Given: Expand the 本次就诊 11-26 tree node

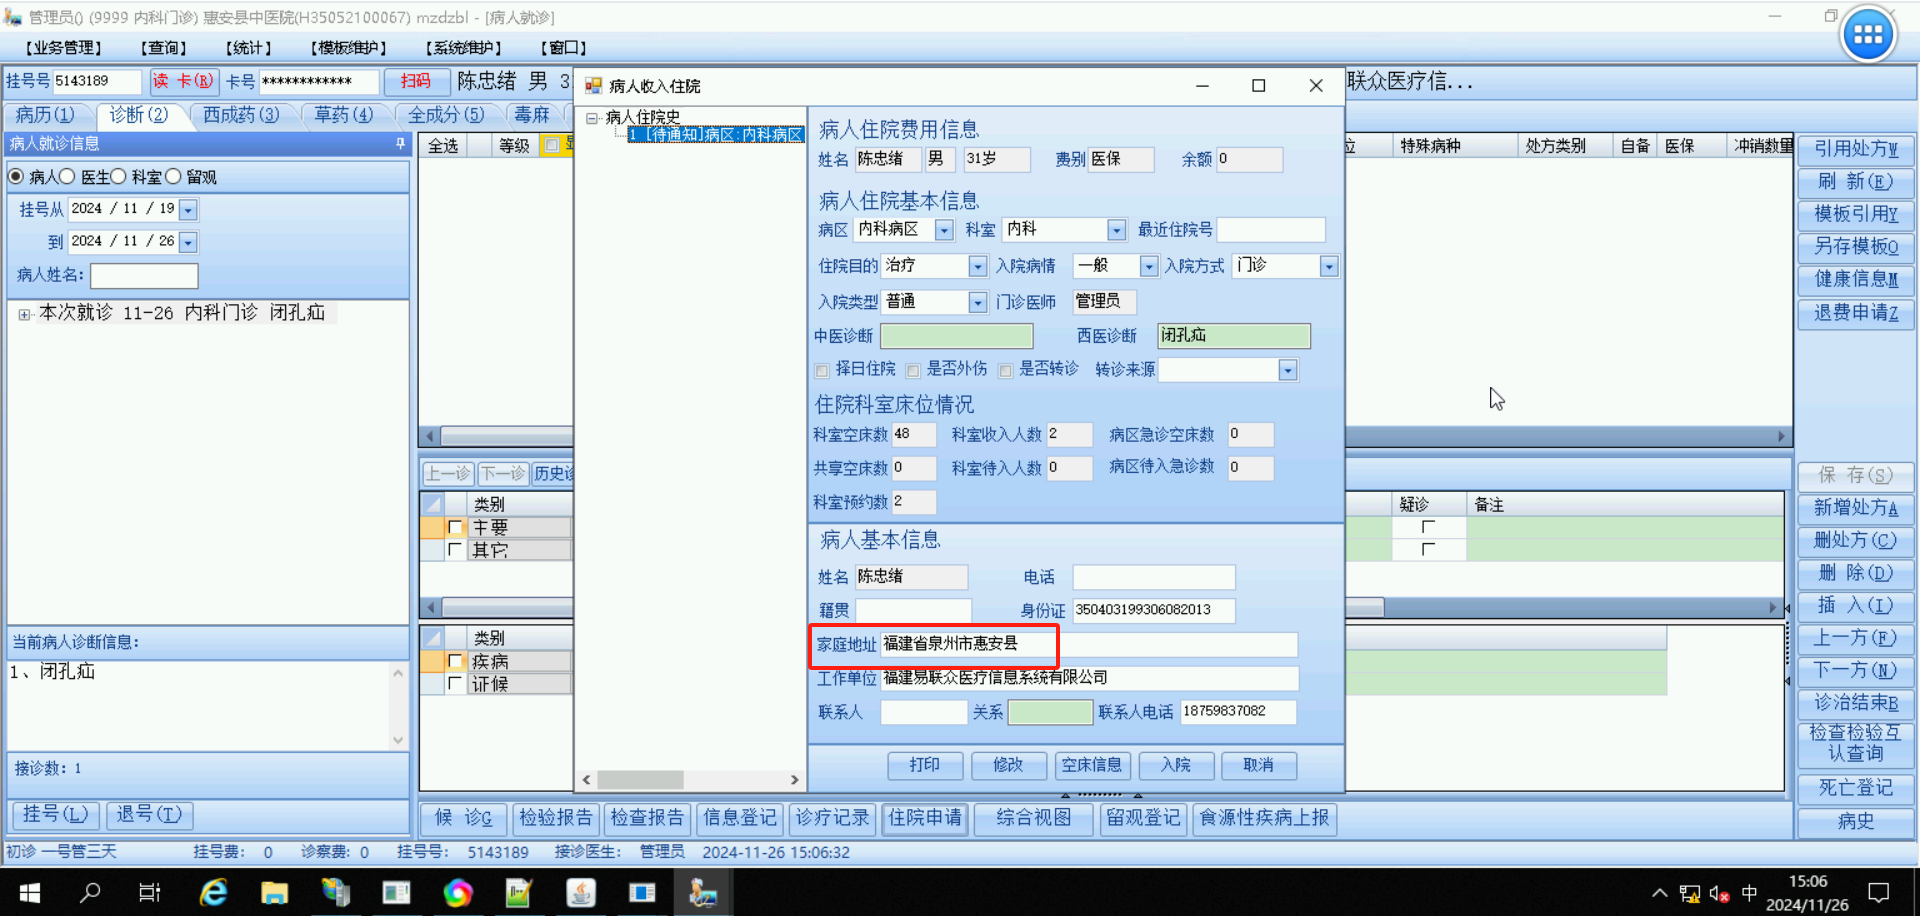Looking at the screenshot, I should 24,314.
